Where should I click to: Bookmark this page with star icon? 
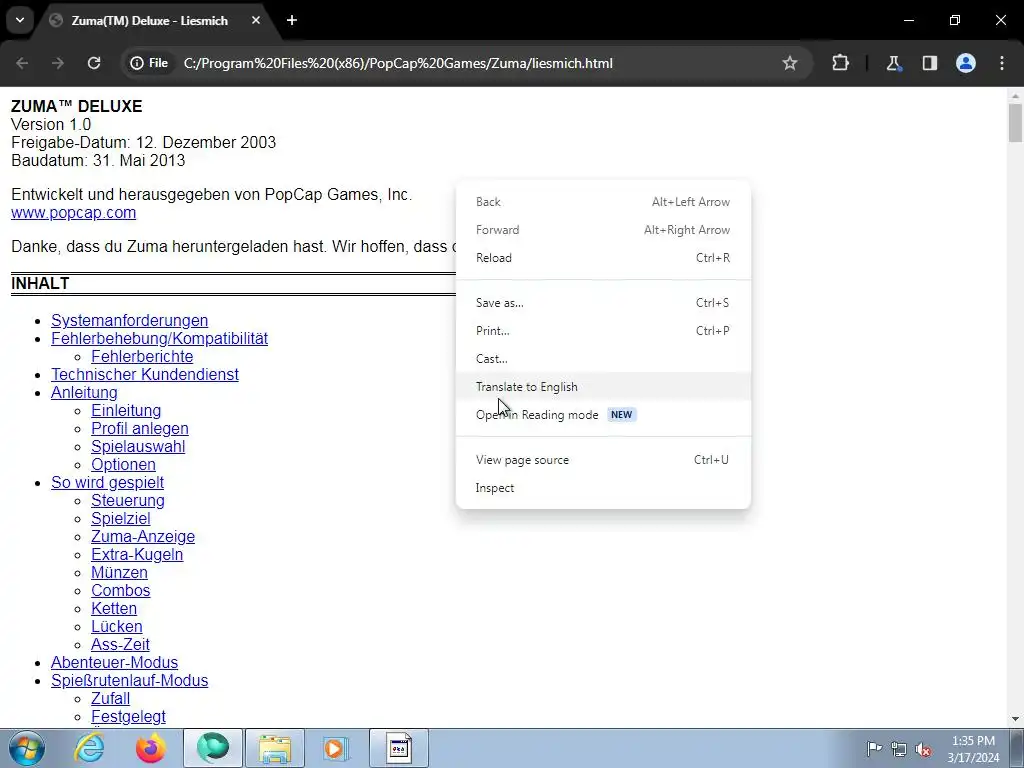[790, 63]
